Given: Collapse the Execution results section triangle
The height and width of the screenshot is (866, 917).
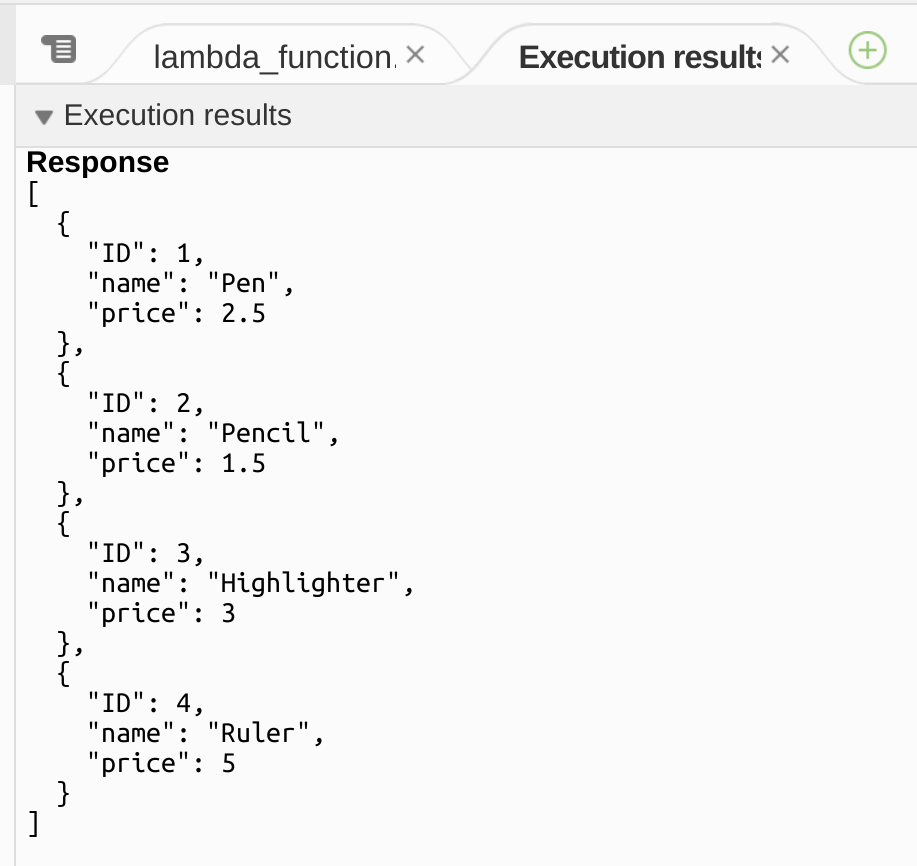Looking at the screenshot, I should coord(43,117).
